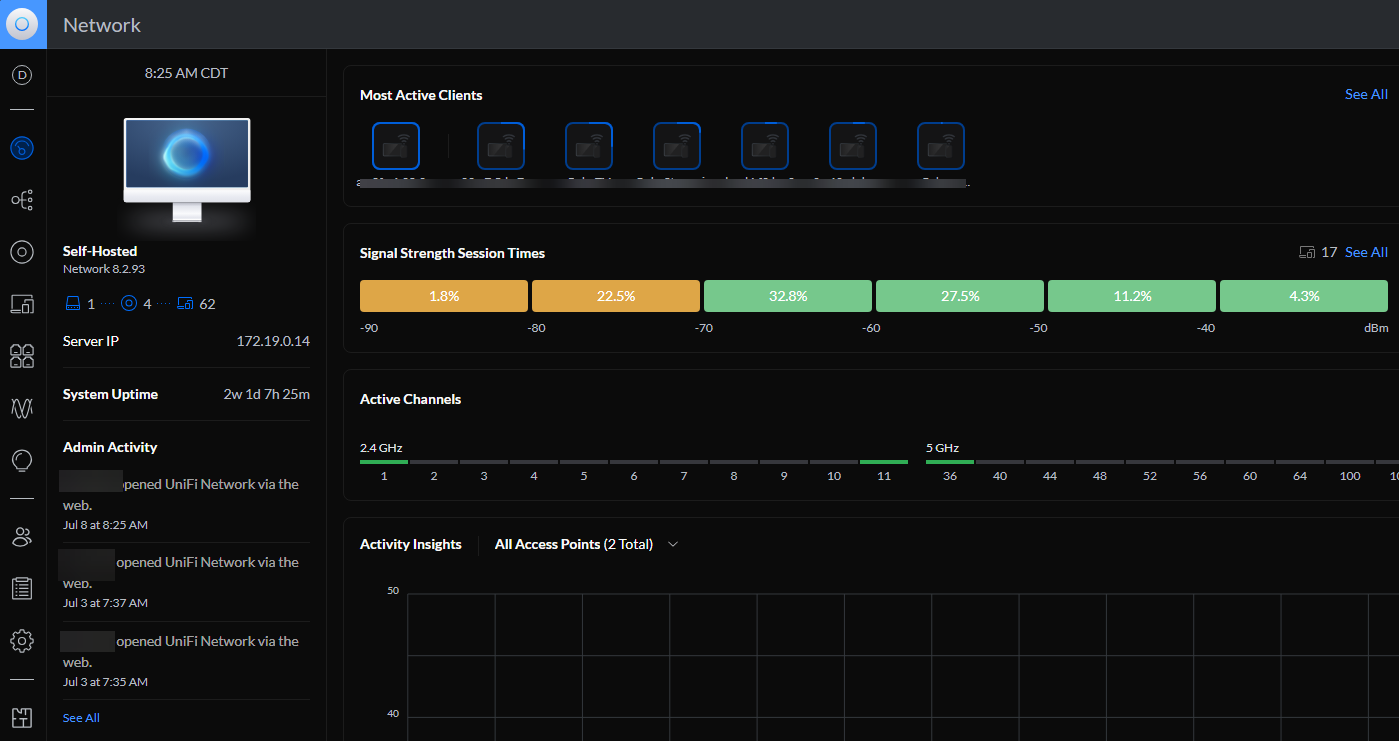This screenshot has height=741, width=1399.
Task: Click See All under Admin Activity
Action: (81, 718)
